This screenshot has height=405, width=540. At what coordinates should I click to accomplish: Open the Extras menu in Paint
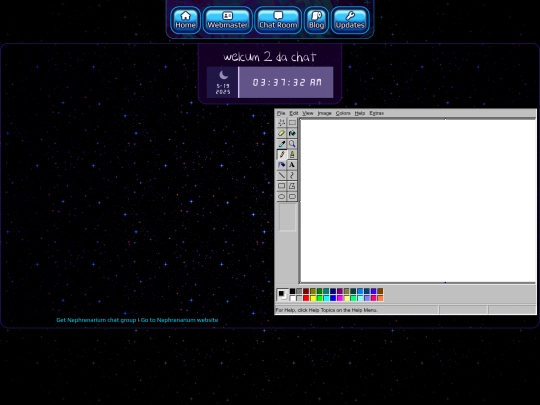coord(376,113)
